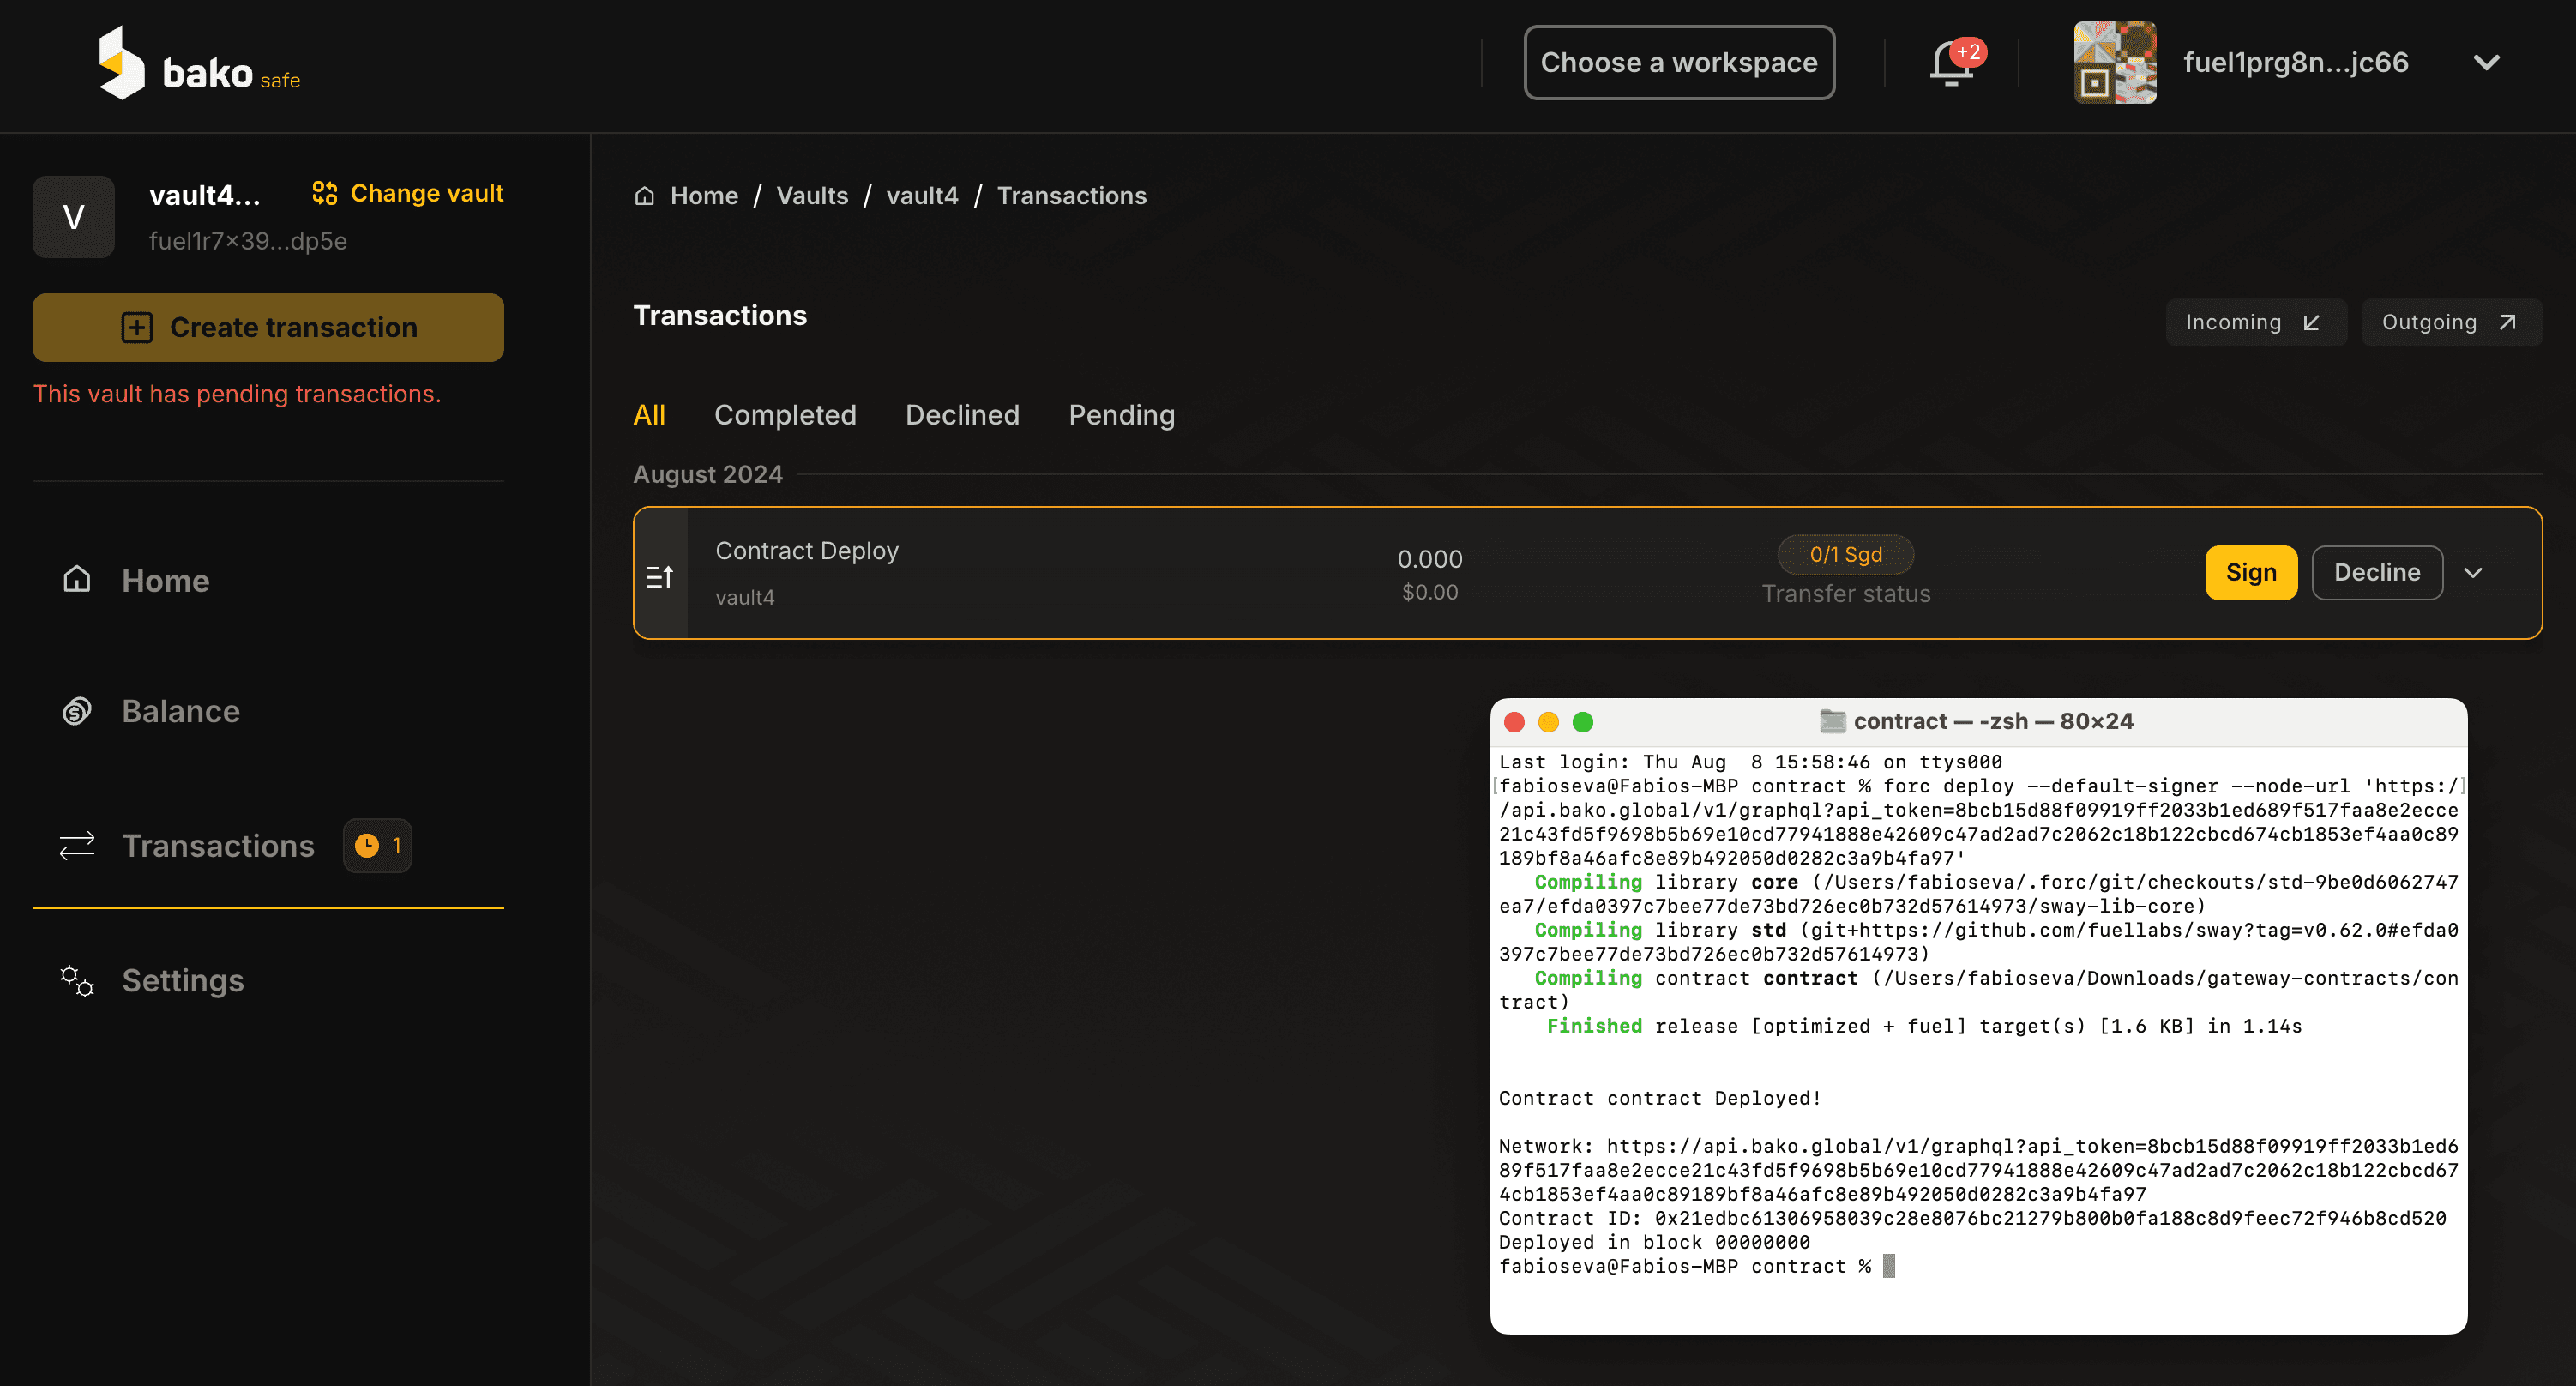Viewport: 2576px width, 1386px height.
Task: Select the Completed transactions tab
Action: [x=785, y=415]
